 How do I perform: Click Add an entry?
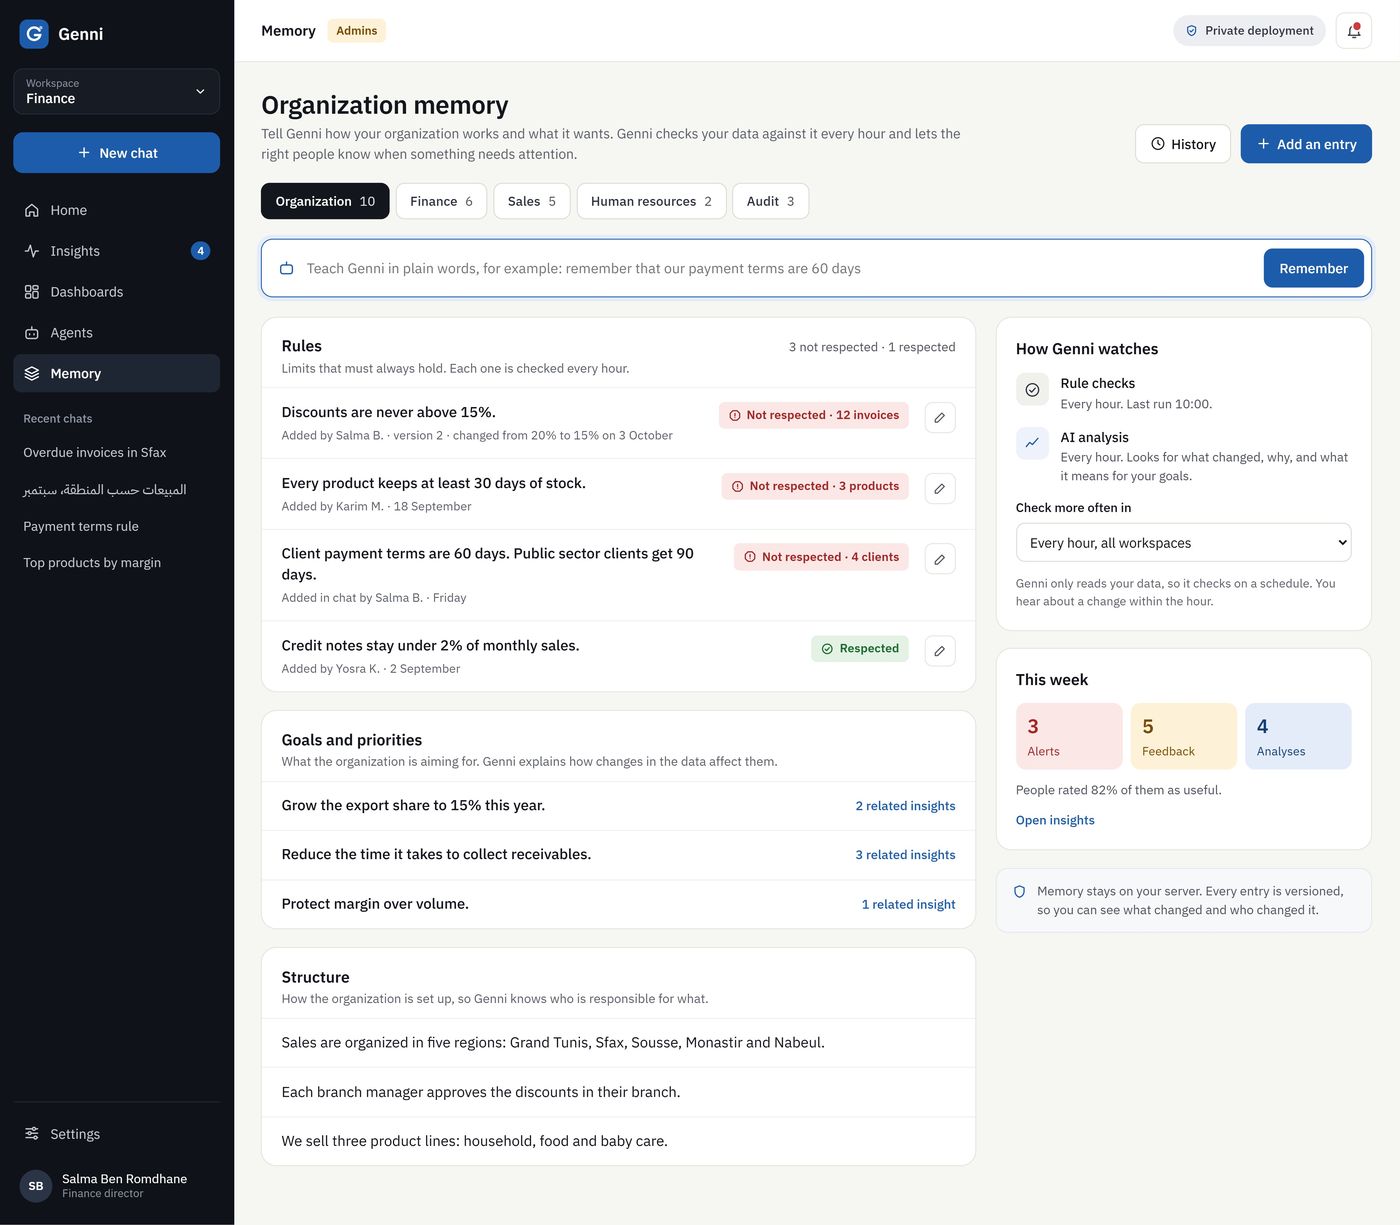pyautogui.click(x=1306, y=144)
